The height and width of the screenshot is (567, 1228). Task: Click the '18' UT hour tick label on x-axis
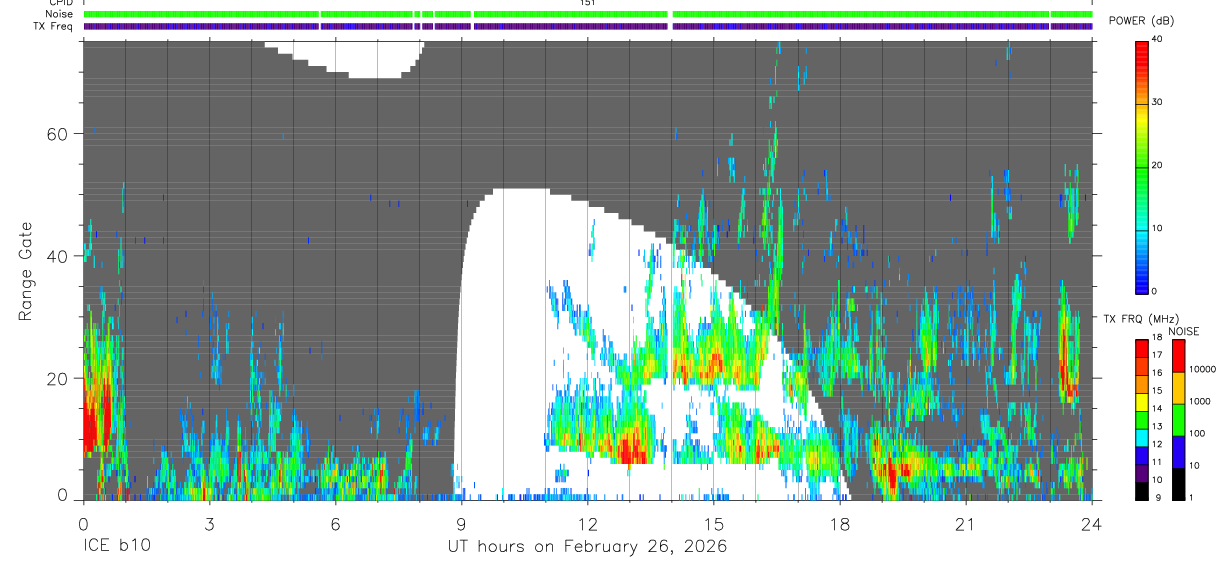[839, 523]
